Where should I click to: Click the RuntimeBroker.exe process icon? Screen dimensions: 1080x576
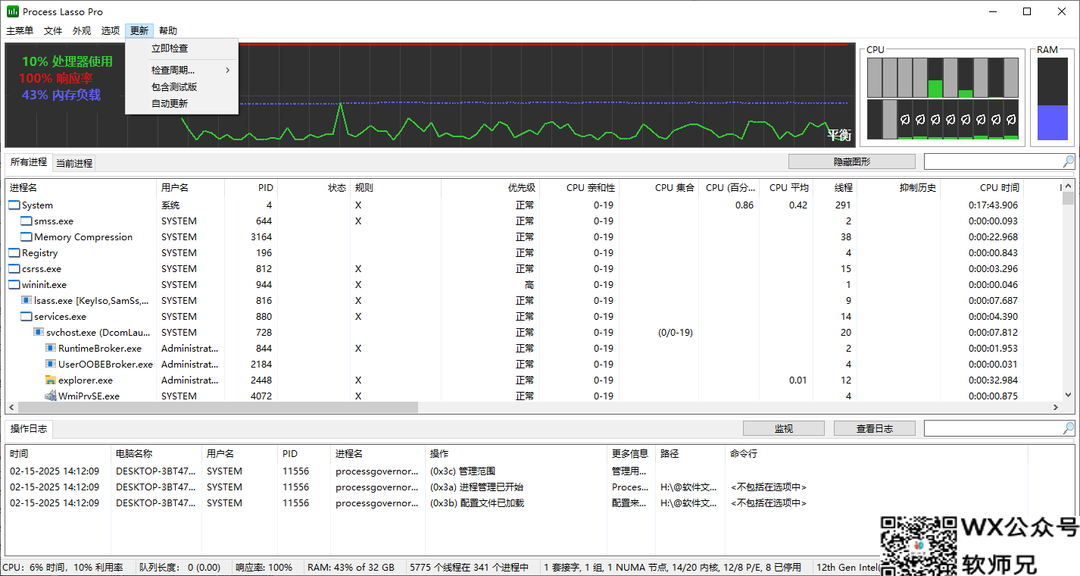[50, 349]
